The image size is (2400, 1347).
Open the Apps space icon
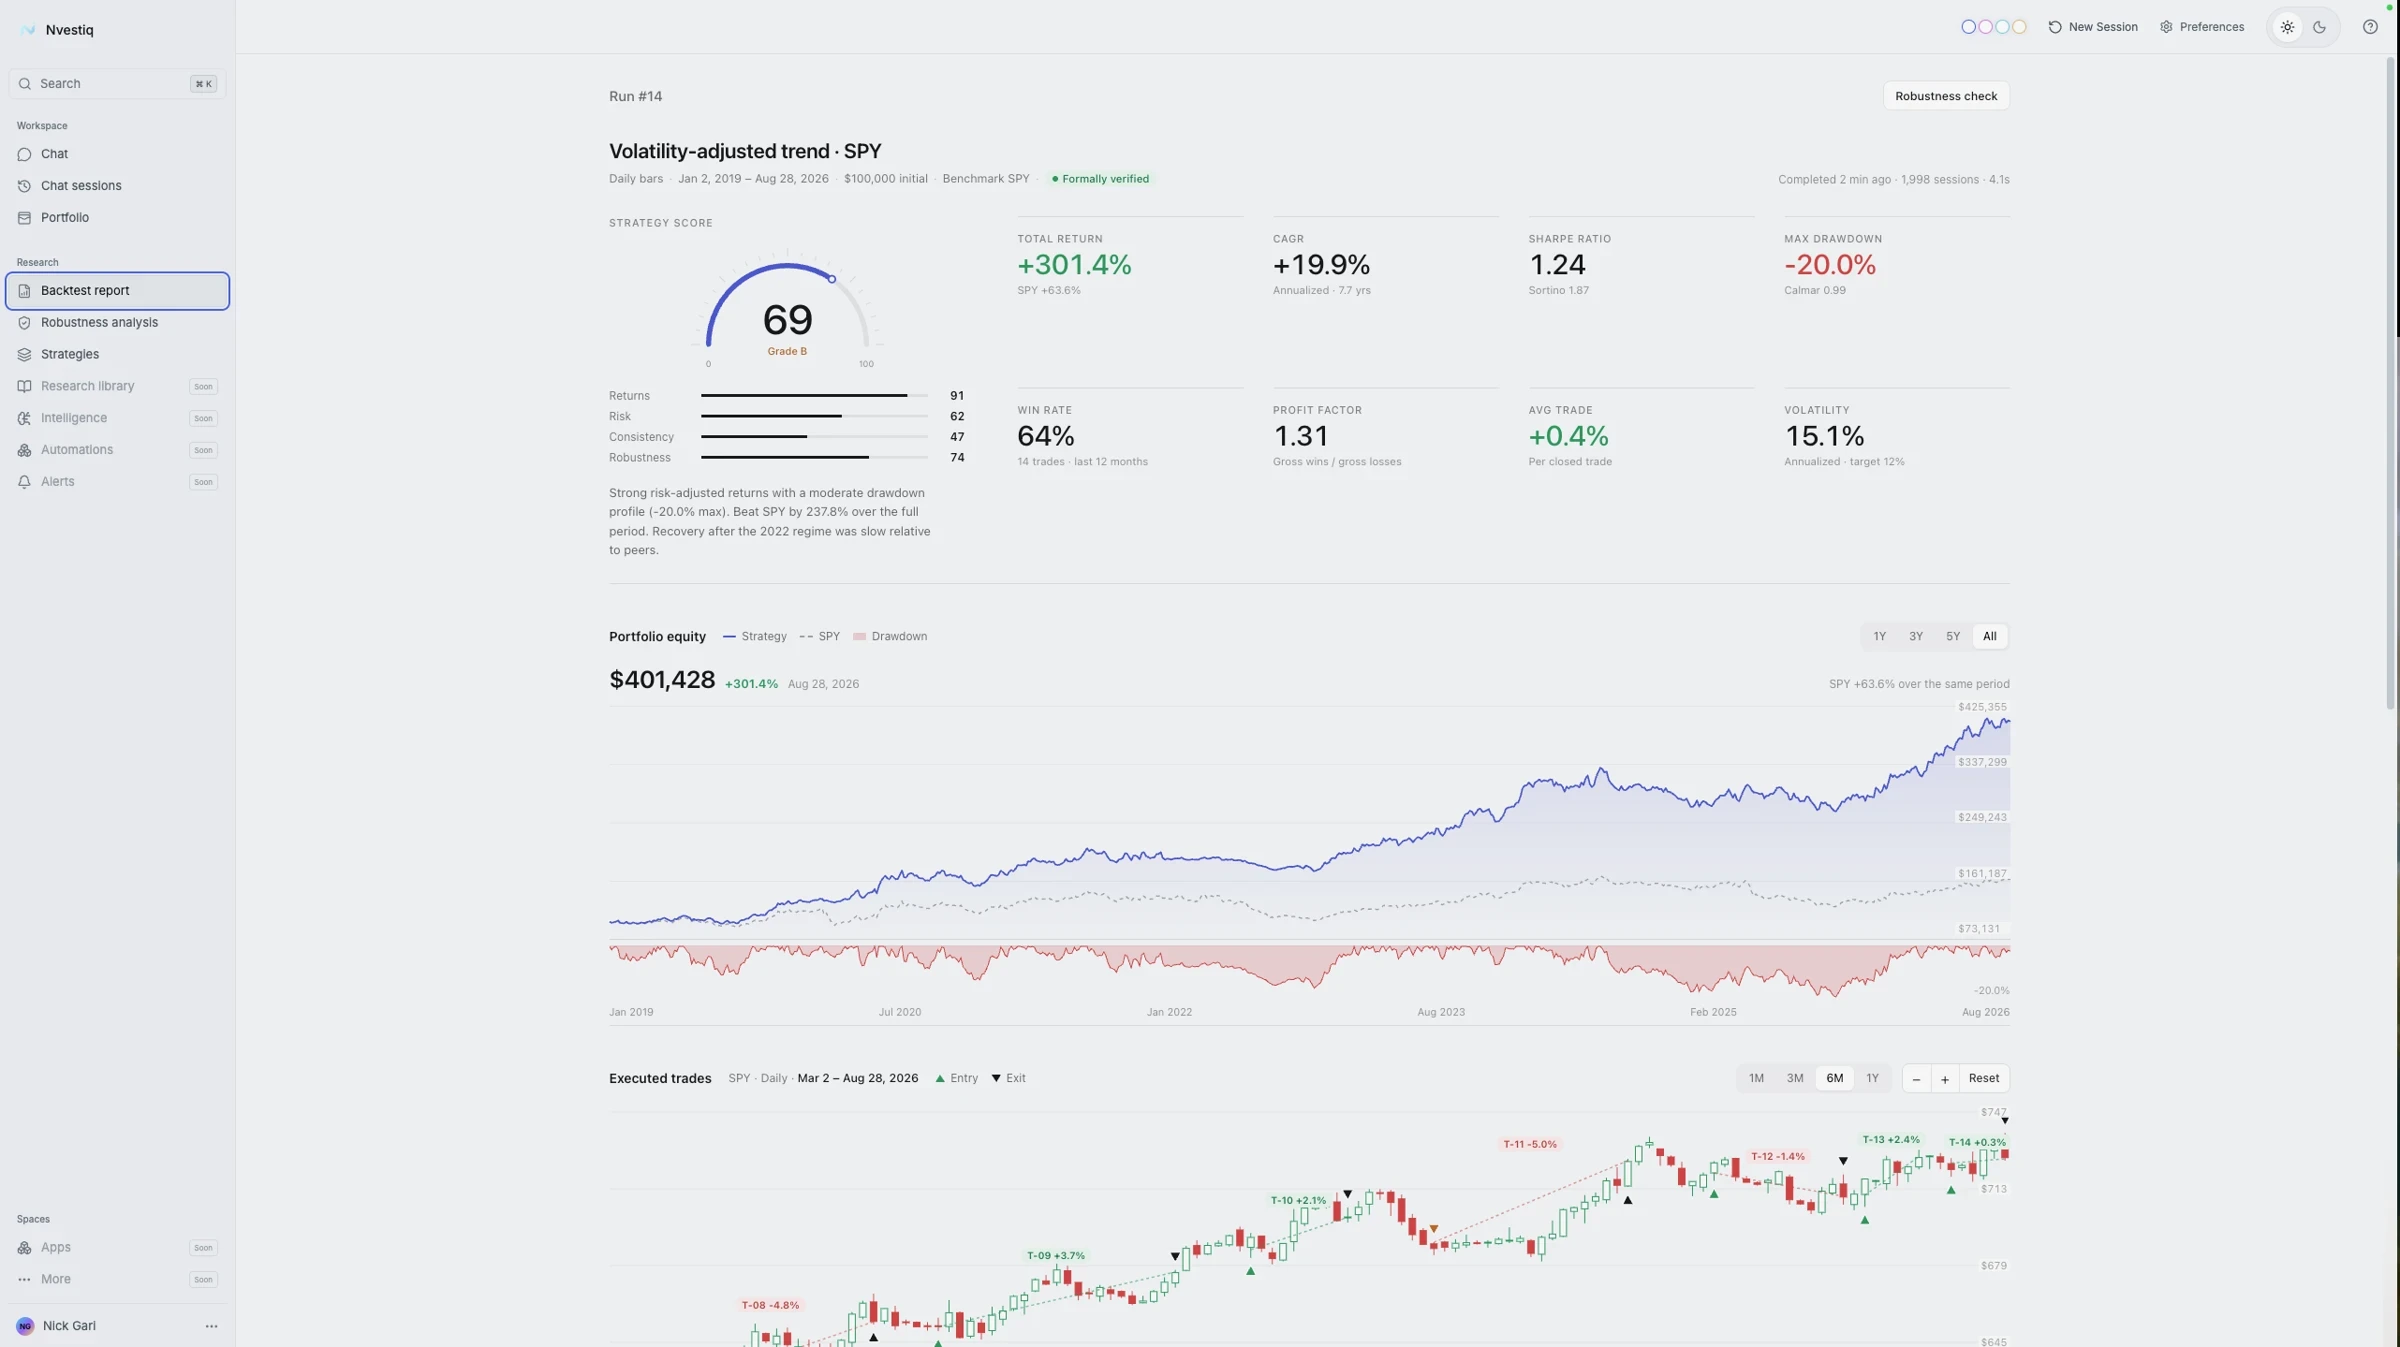(24, 1248)
